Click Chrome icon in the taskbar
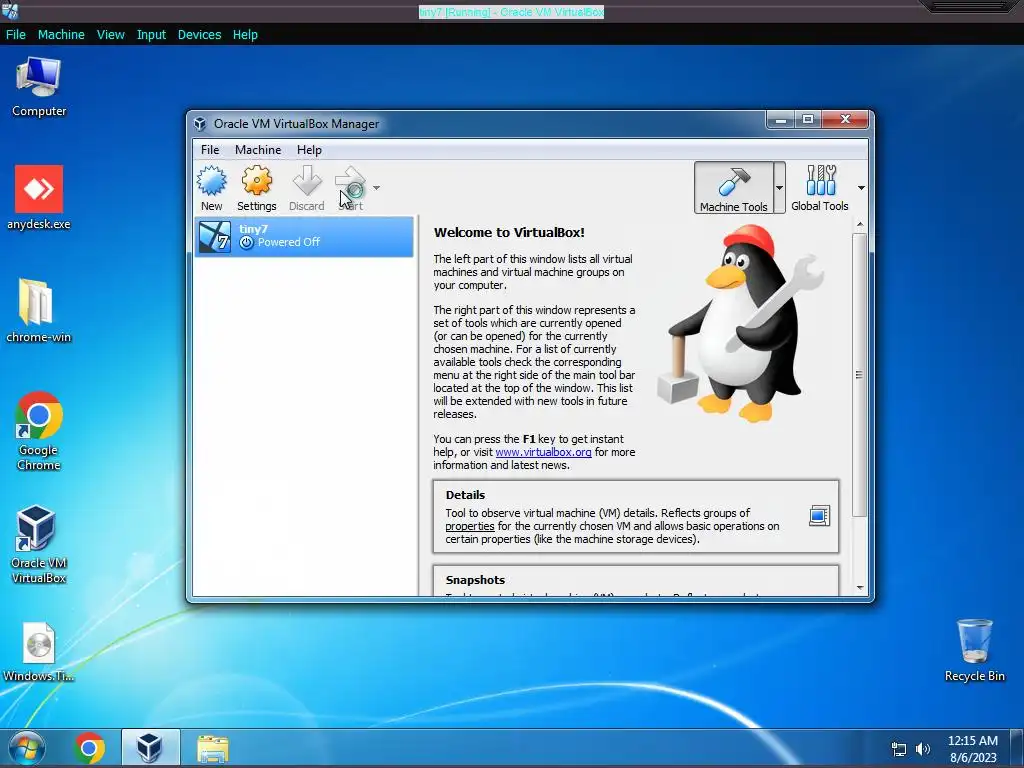Image resolution: width=1024 pixels, height=768 pixels. [x=89, y=748]
